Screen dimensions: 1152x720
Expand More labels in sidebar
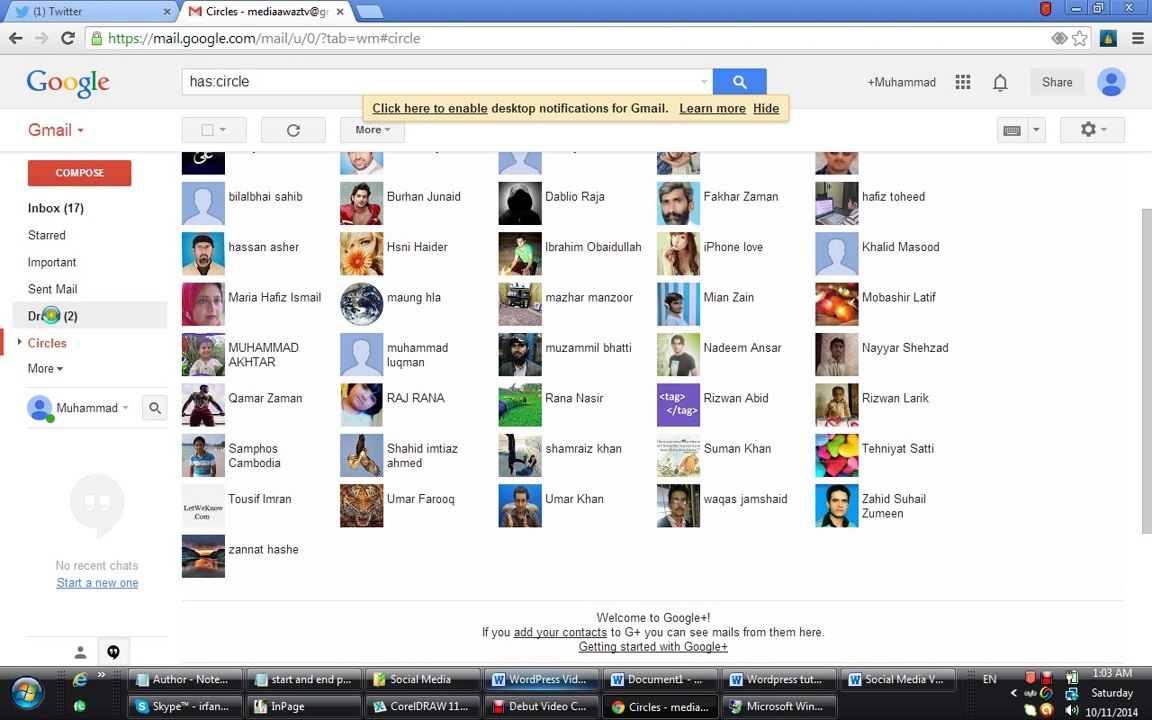click(45, 369)
